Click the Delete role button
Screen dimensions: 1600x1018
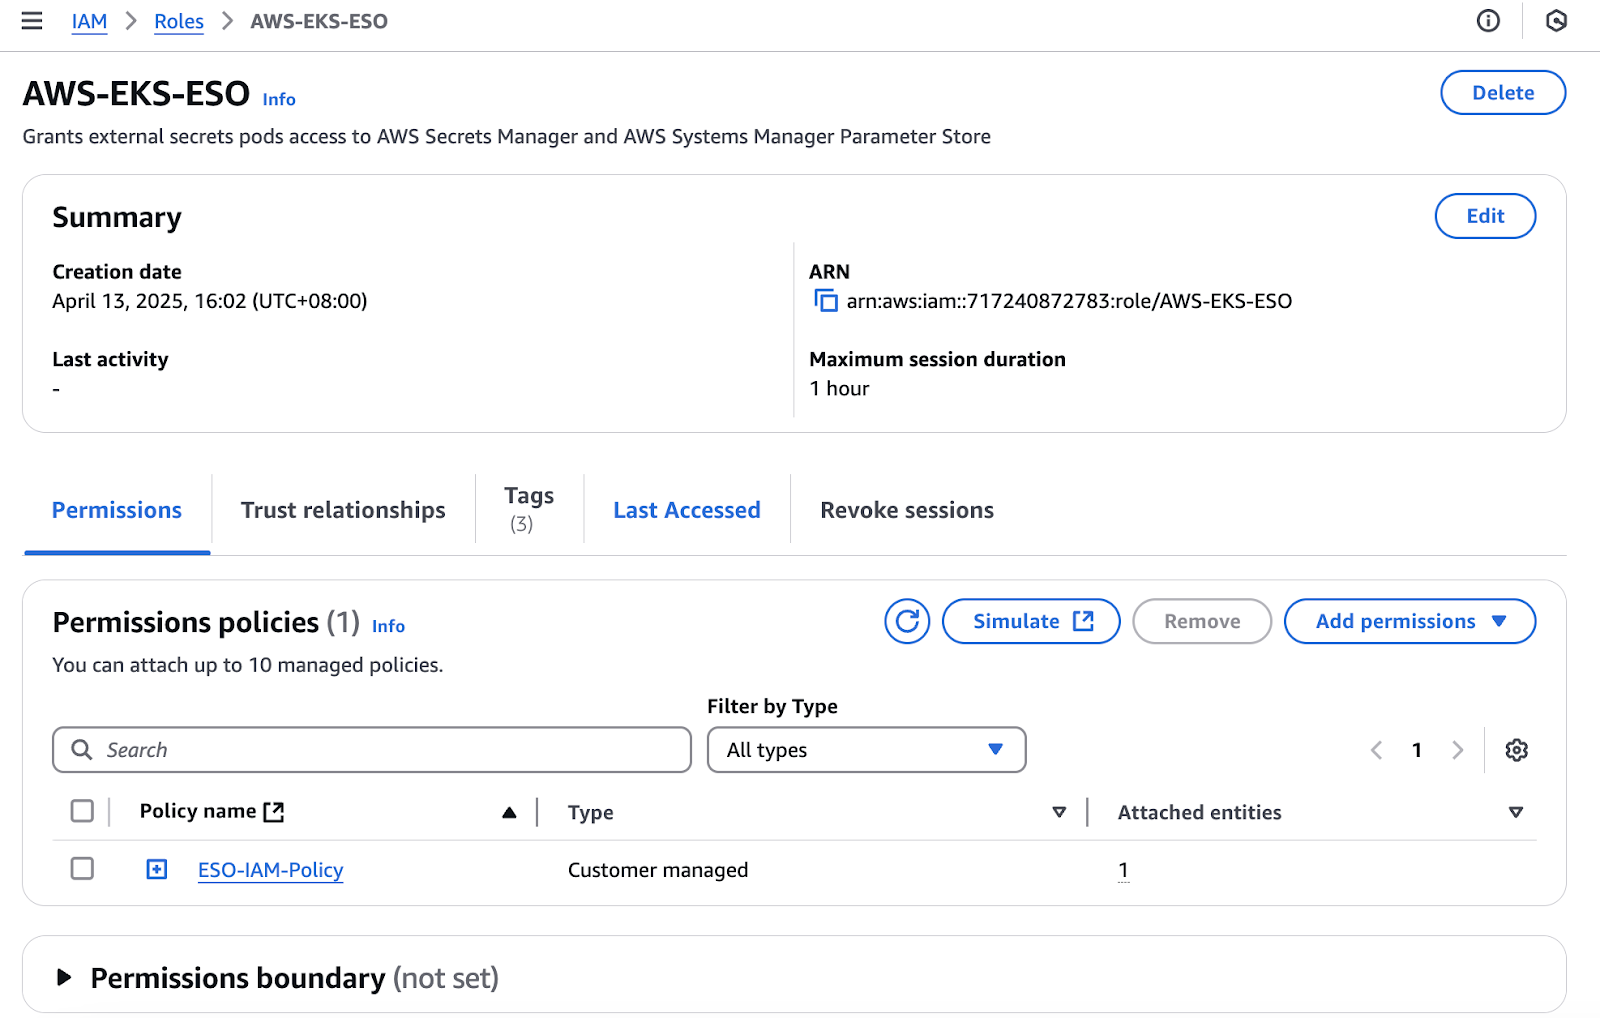tap(1503, 92)
